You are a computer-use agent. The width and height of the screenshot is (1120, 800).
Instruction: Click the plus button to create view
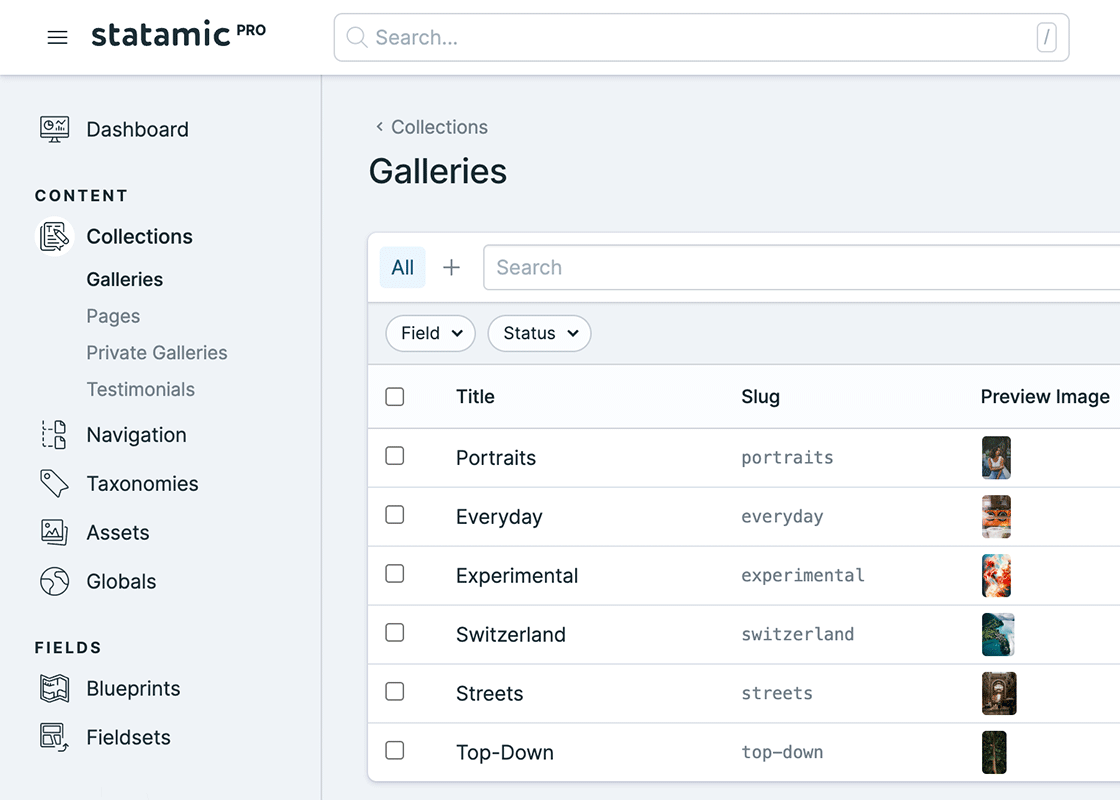(451, 267)
